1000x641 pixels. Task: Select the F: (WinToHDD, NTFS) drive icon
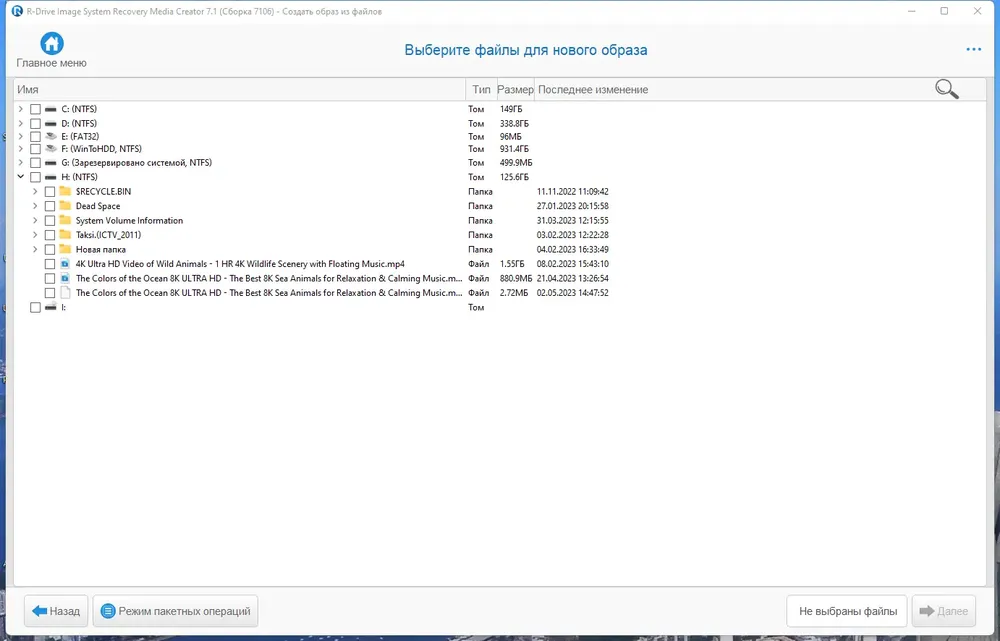(51, 149)
